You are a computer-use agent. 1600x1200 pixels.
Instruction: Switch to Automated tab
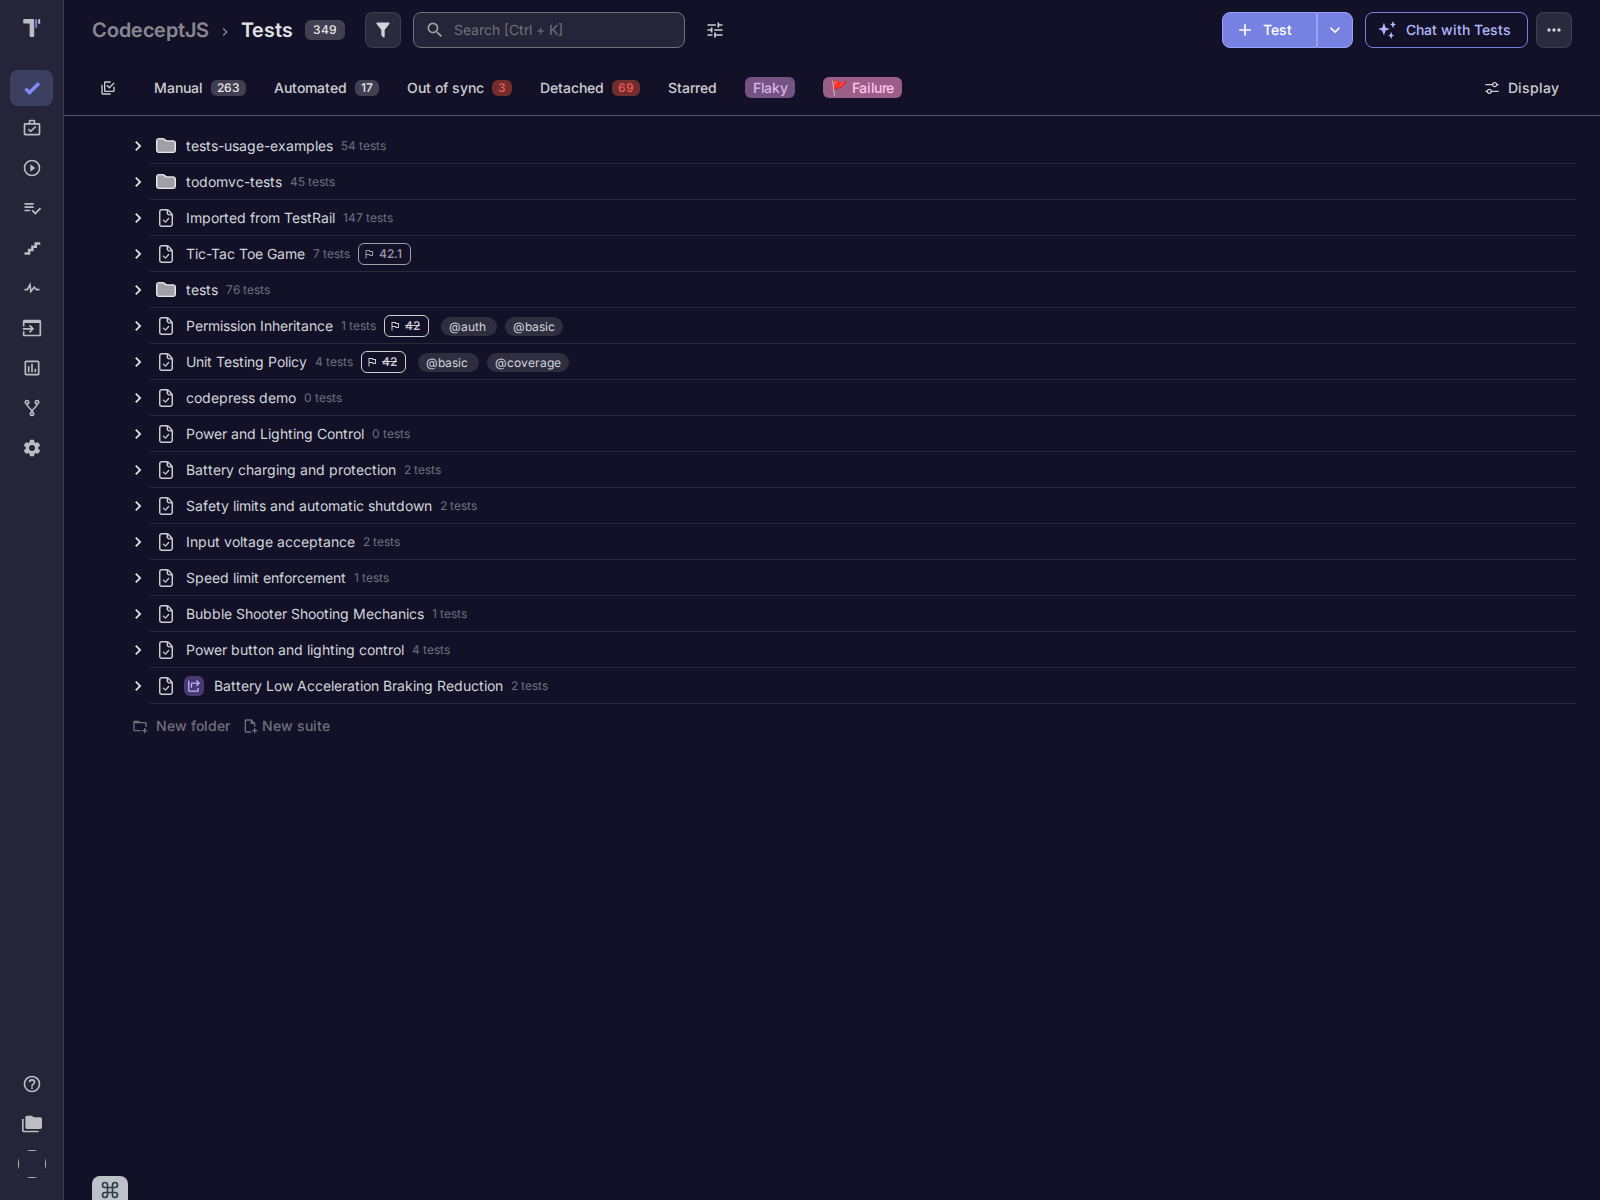[x=326, y=88]
